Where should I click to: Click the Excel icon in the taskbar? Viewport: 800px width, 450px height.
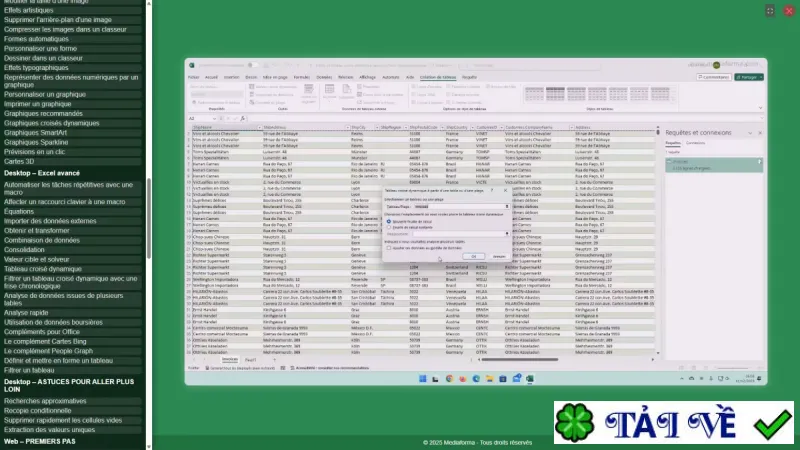point(530,379)
